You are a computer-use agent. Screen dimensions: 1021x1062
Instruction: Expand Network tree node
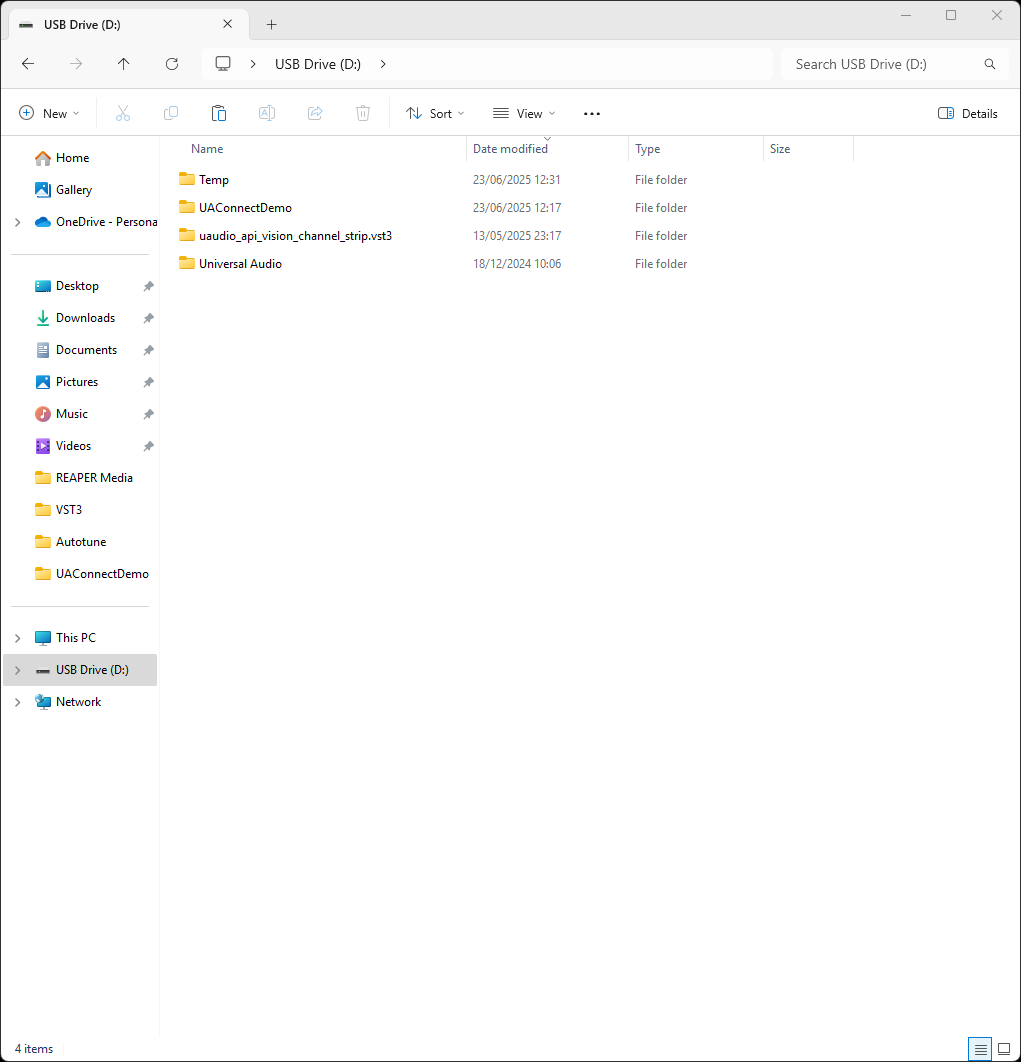tap(18, 702)
